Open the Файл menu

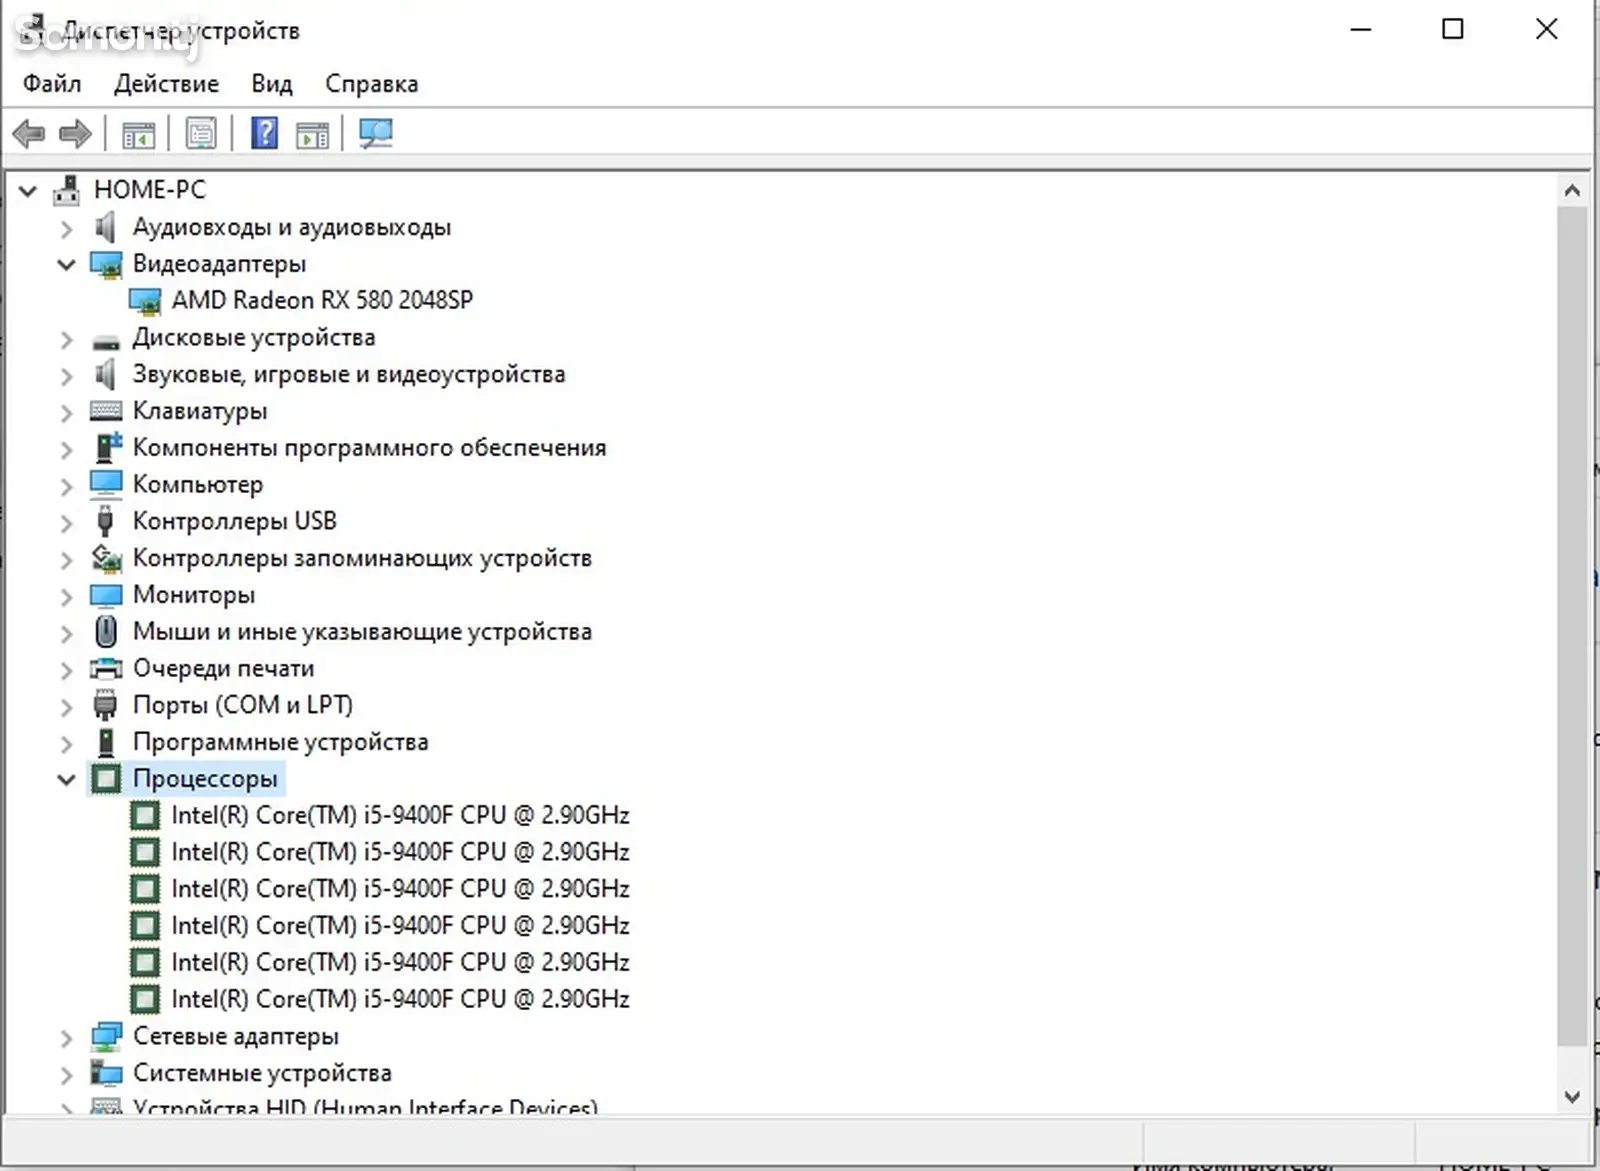tap(52, 84)
